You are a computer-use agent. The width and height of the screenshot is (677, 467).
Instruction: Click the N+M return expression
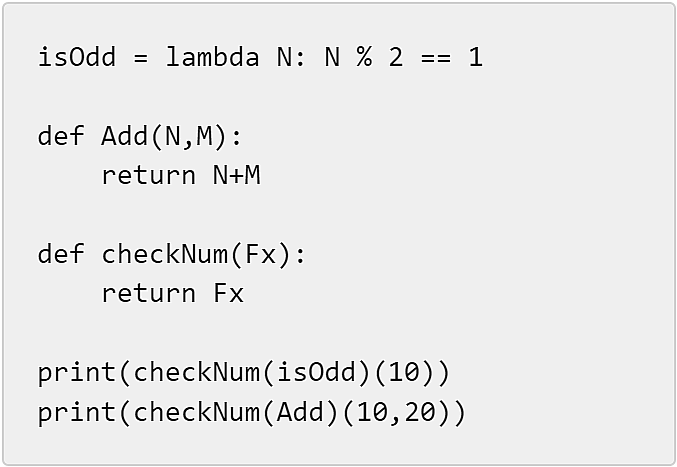click(237, 176)
